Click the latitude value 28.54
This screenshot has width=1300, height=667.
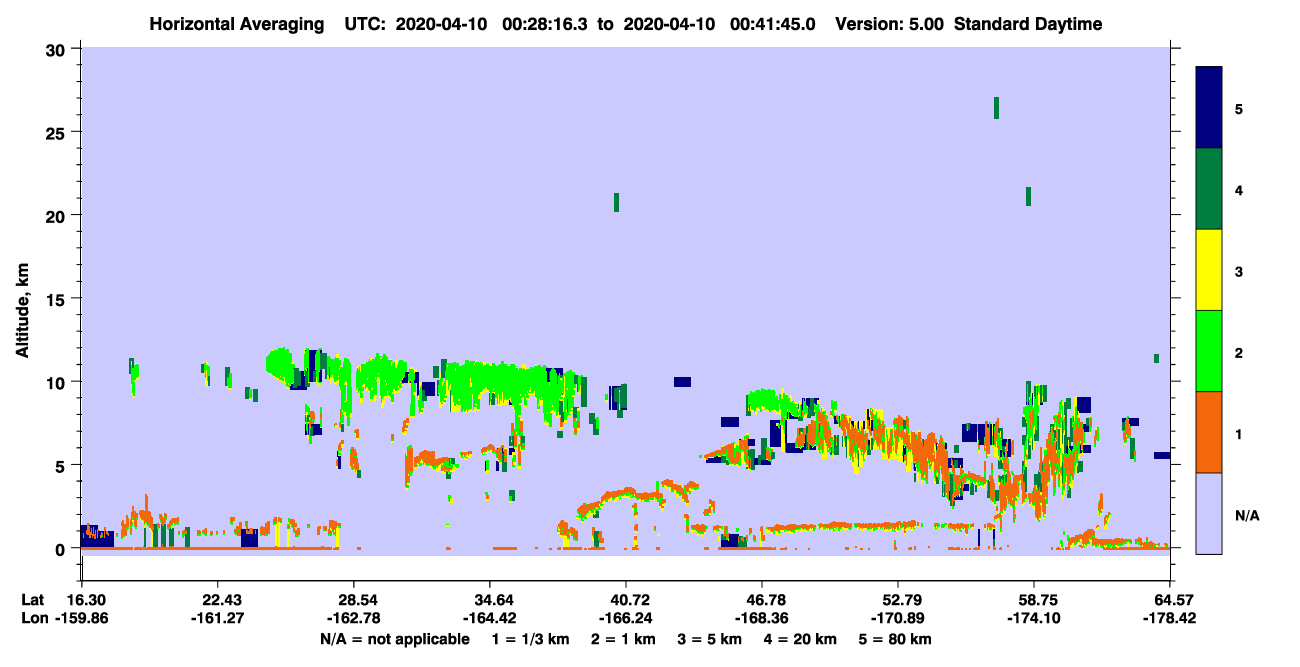(x=353, y=600)
